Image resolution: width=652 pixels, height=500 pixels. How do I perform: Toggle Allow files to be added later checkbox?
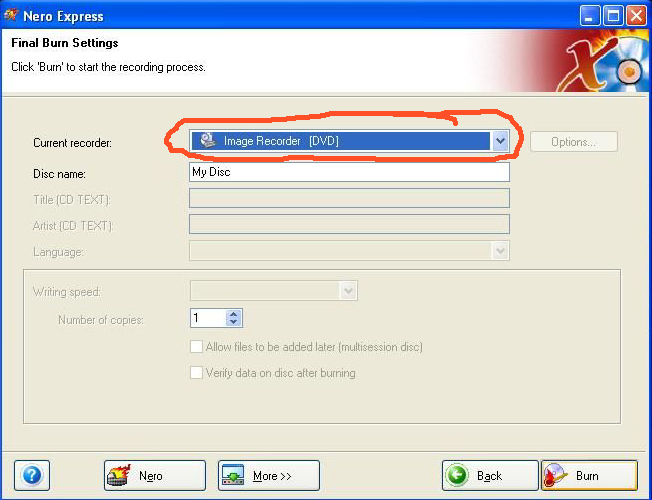click(x=196, y=347)
